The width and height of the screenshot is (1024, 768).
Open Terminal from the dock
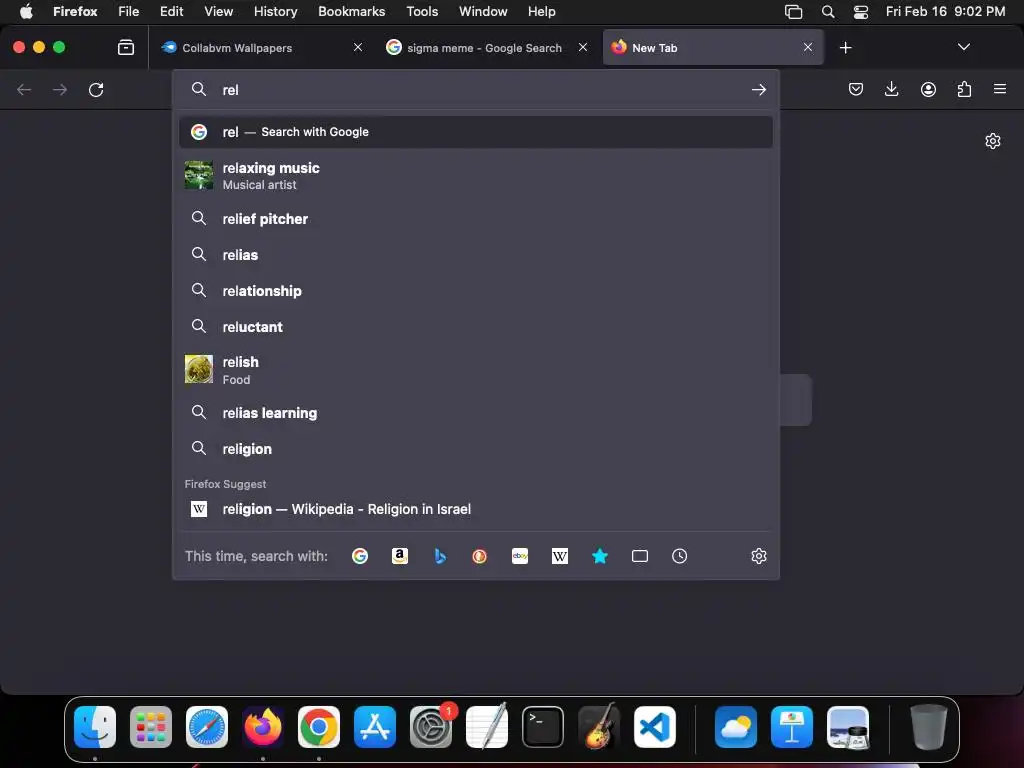[x=543, y=727]
